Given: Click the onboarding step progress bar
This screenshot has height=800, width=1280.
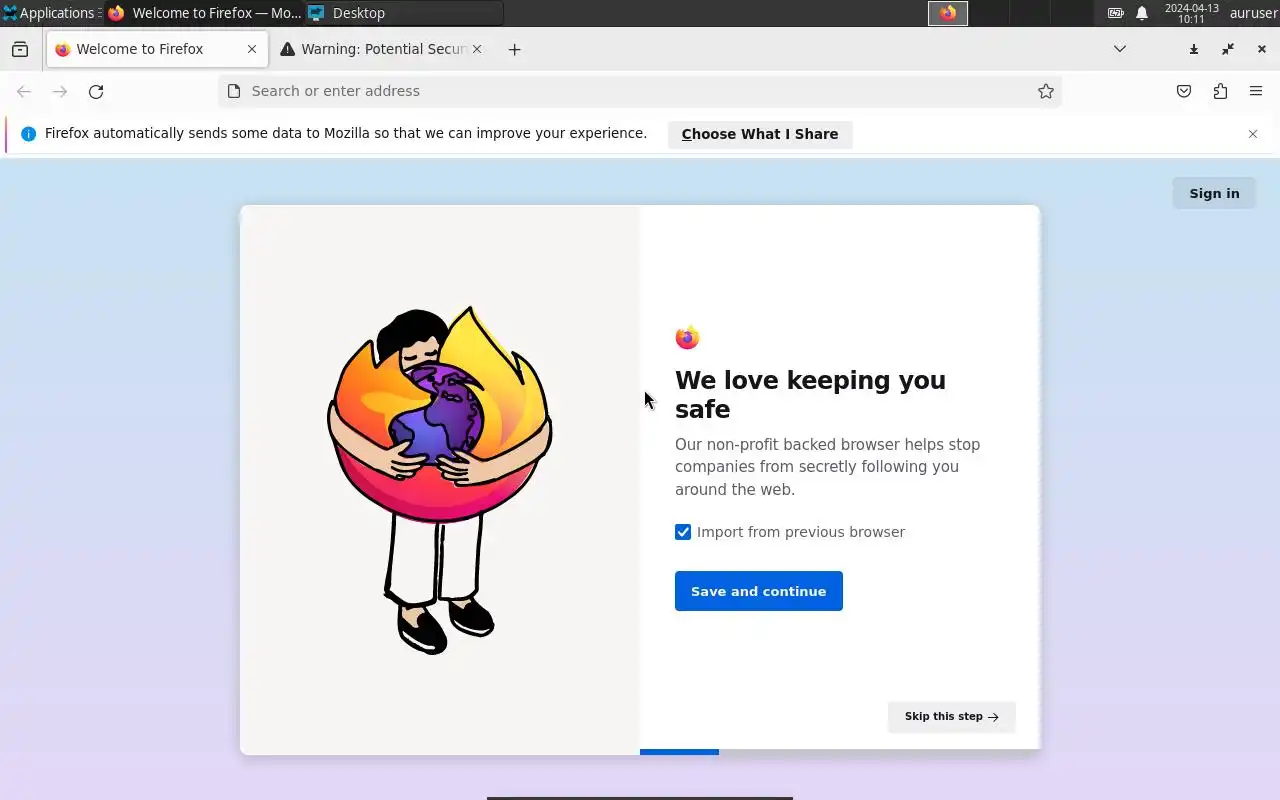Looking at the screenshot, I should pos(840,752).
